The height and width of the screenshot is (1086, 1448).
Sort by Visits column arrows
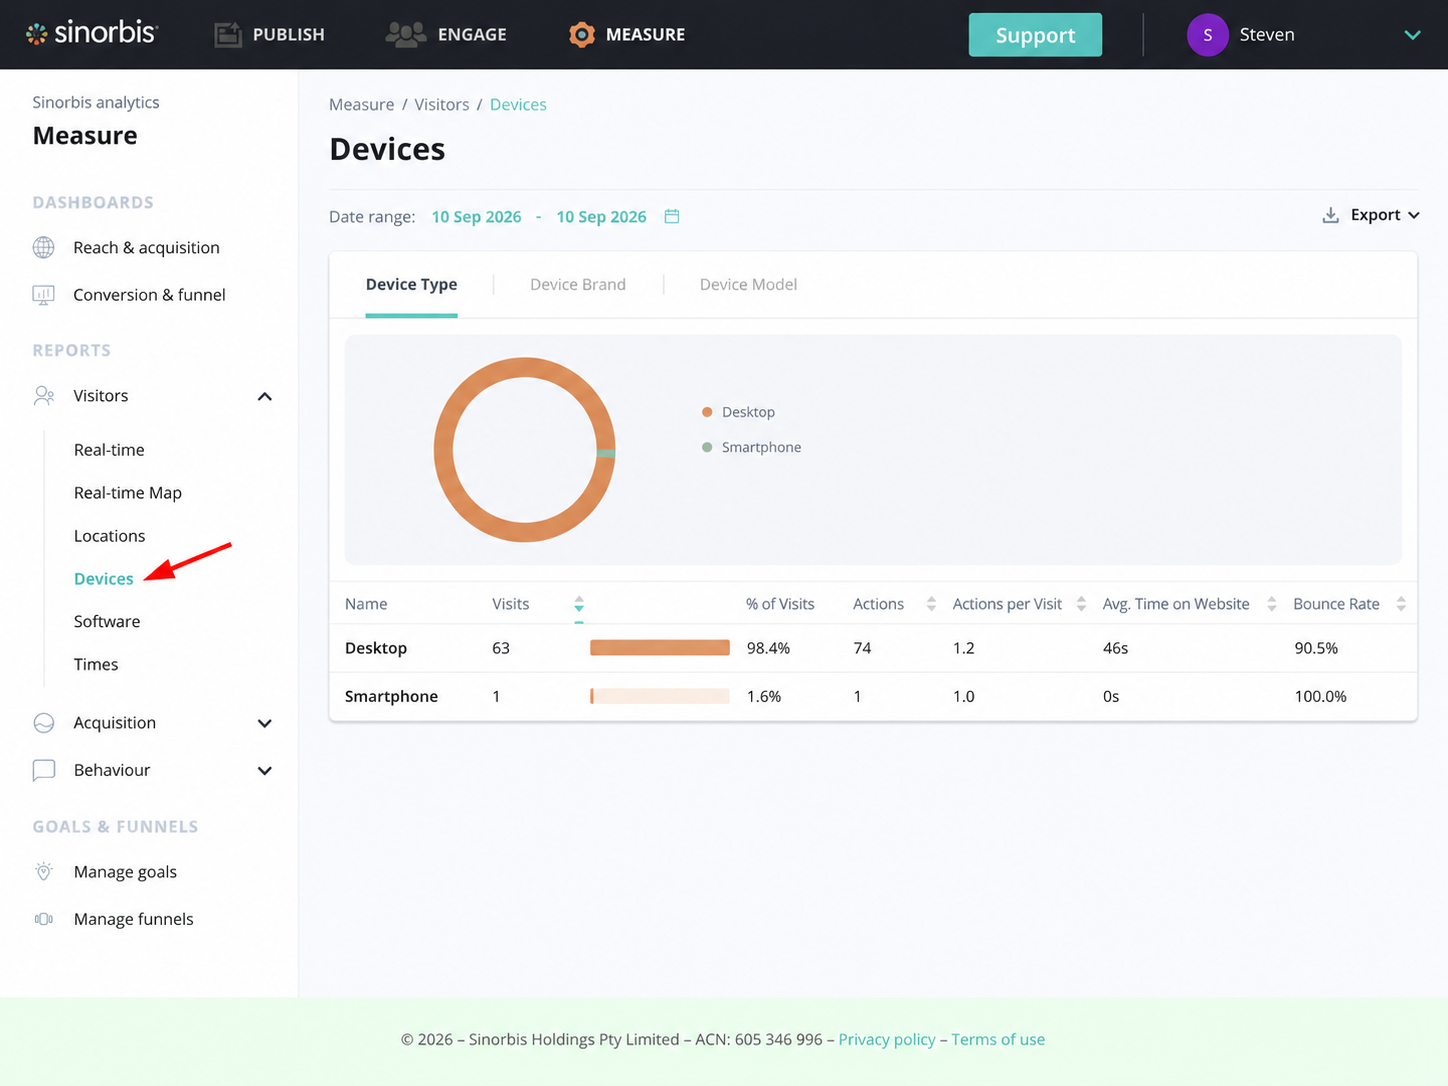click(579, 604)
